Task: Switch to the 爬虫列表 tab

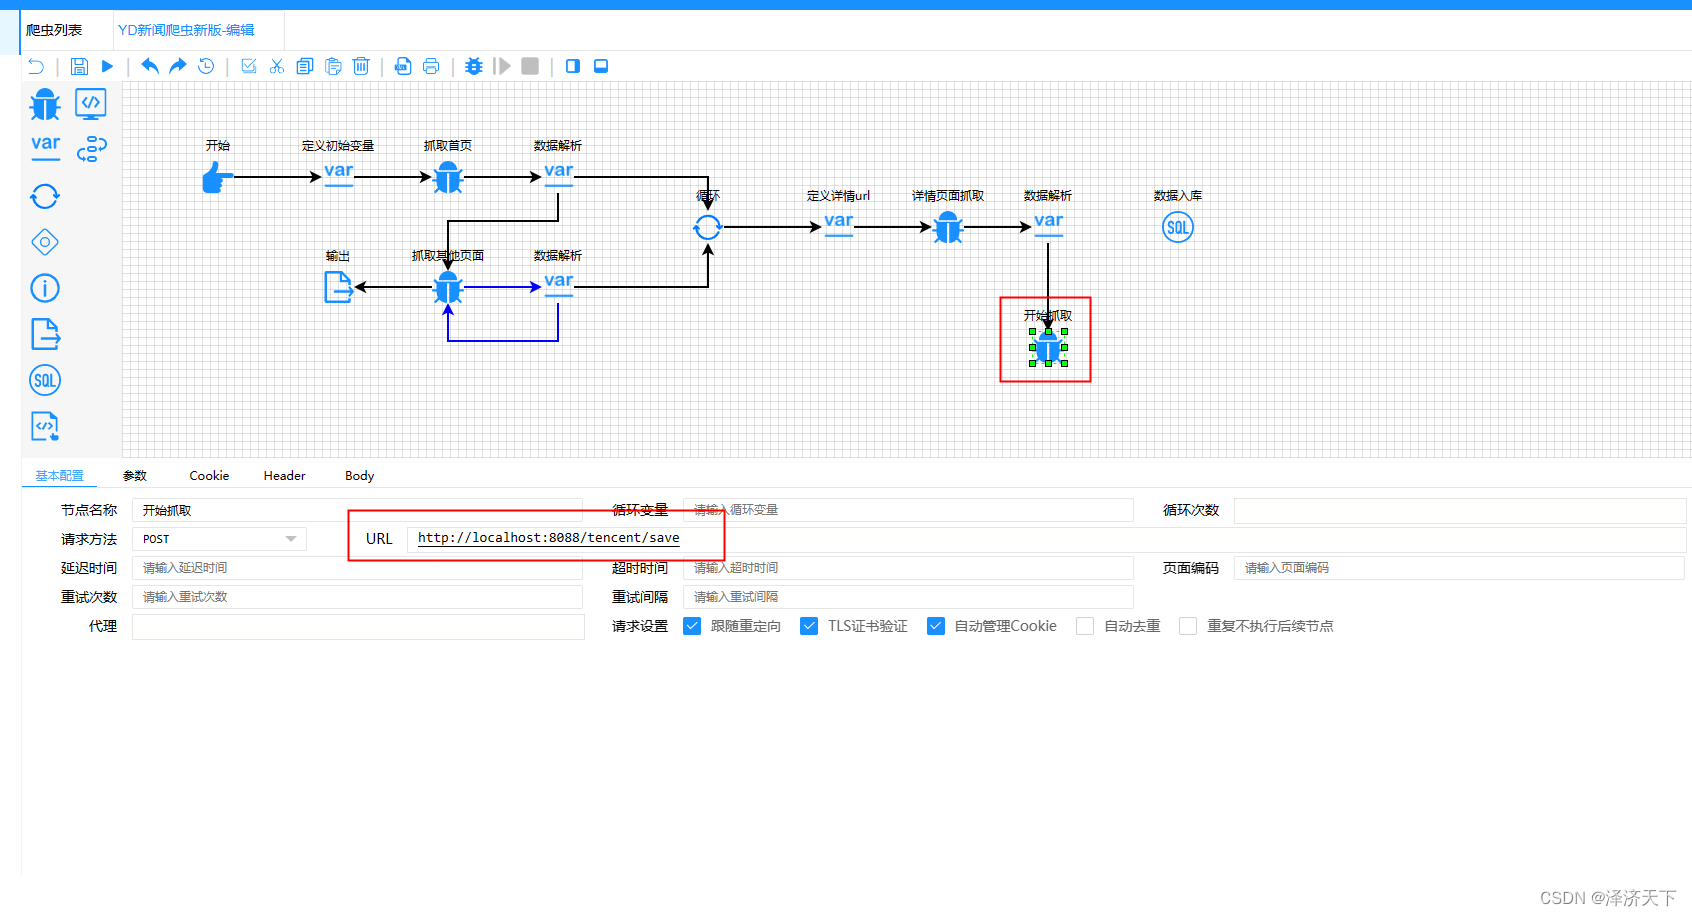Action: 54,30
